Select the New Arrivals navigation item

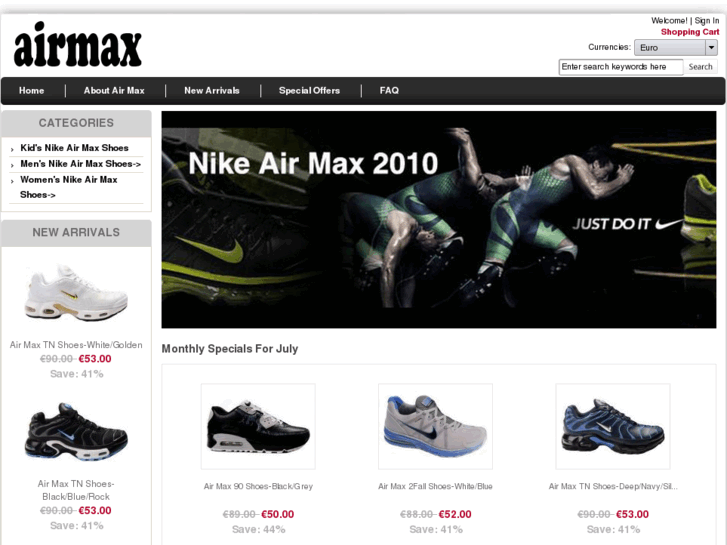212,90
